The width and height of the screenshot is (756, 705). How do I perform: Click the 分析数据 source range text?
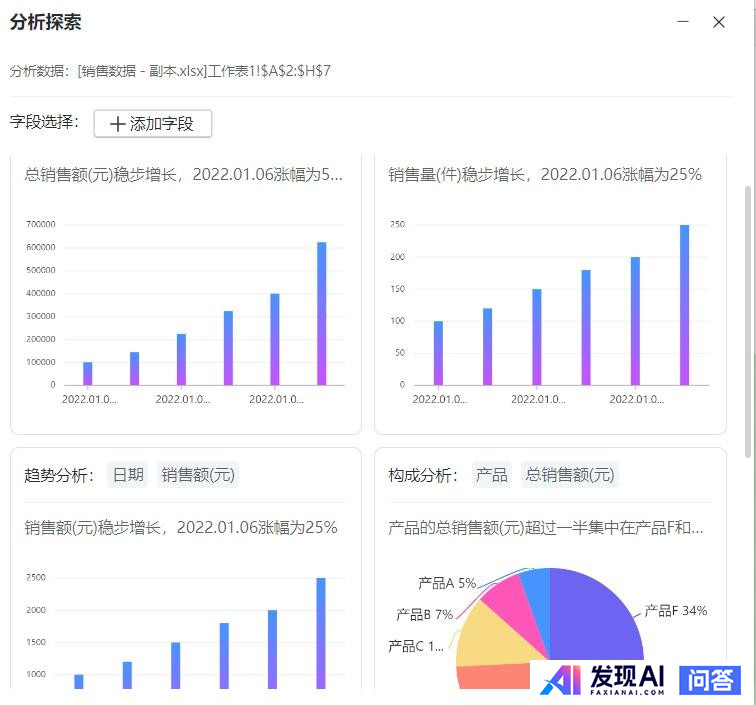coord(170,71)
